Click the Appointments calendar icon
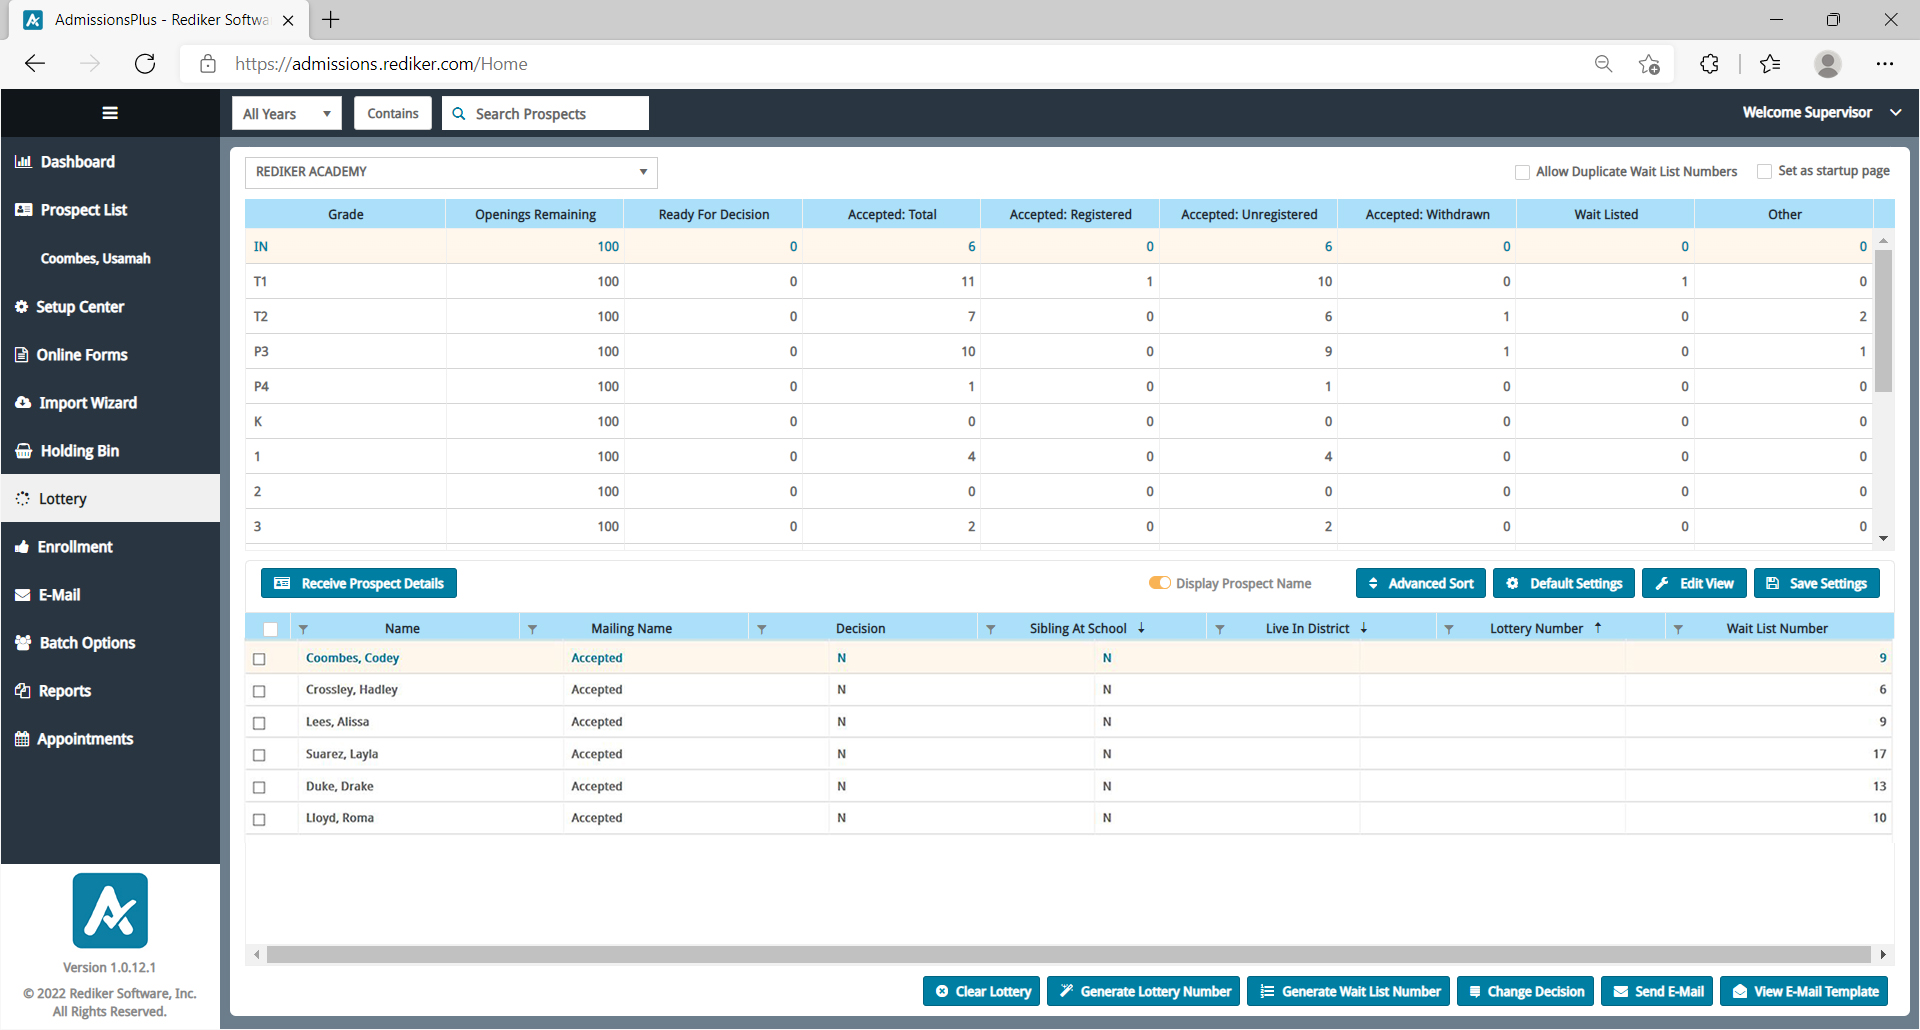1920x1030 pixels. point(22,739)
